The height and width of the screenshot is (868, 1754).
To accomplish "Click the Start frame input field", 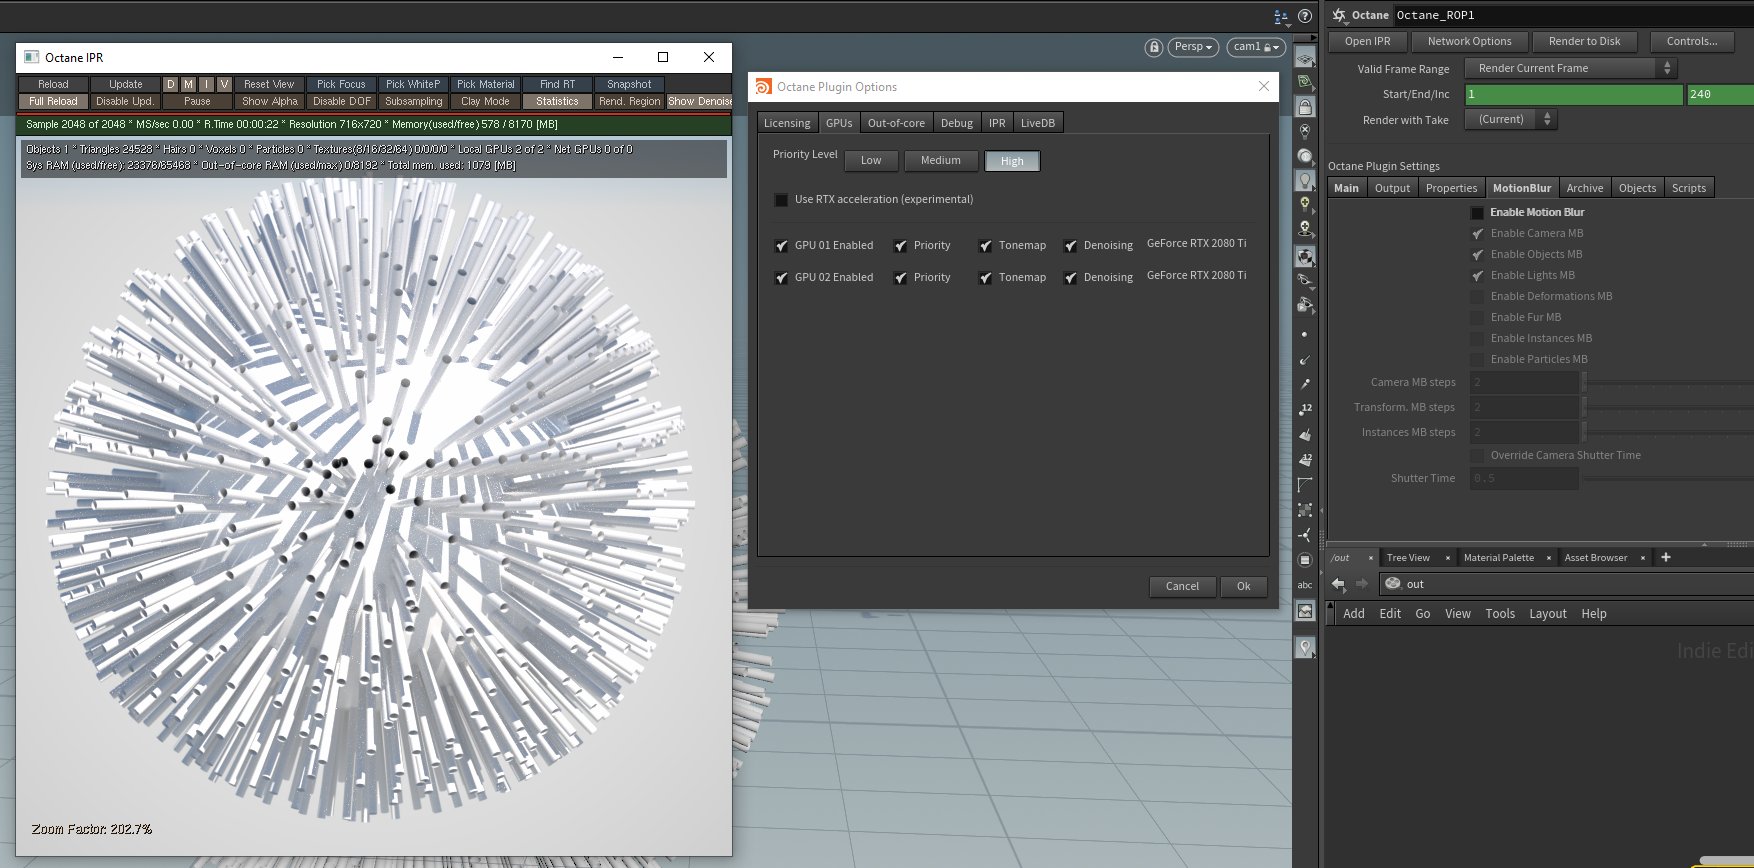I will click(1574, 94).
